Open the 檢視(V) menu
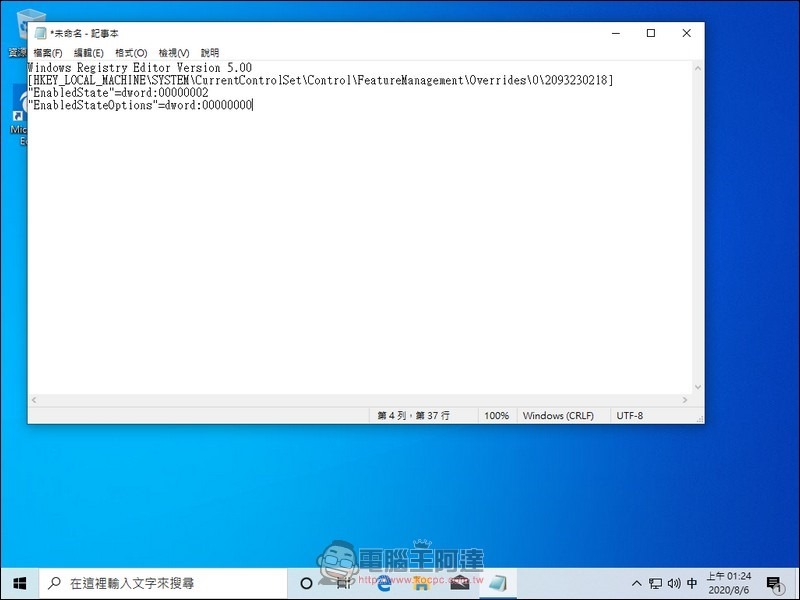 point(174,53)
